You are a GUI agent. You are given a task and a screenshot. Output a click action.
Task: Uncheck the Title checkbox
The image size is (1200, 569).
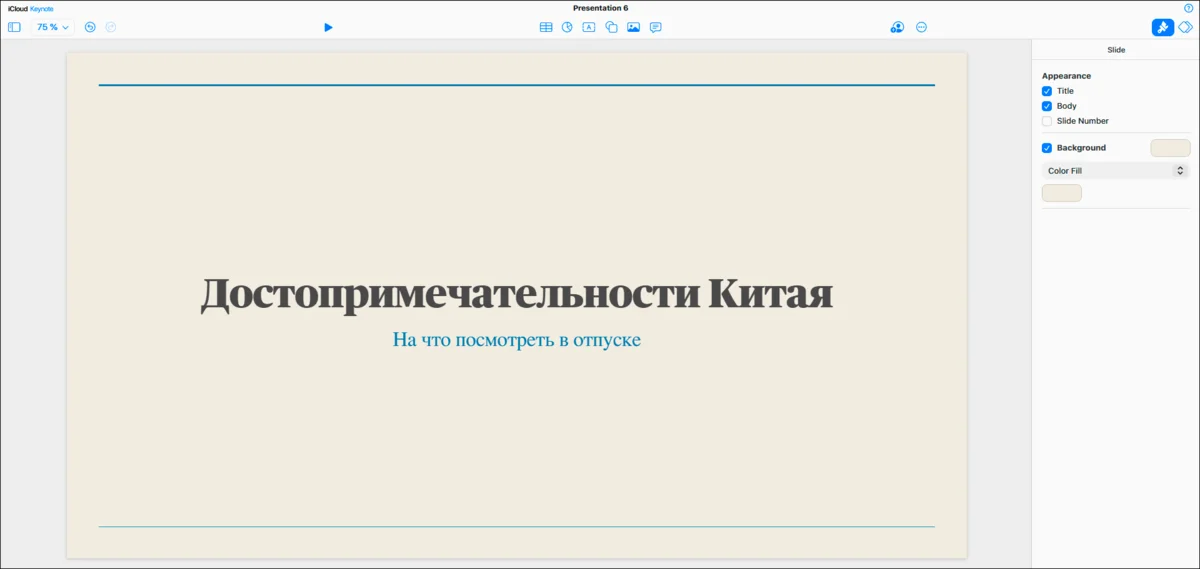[x=1047, y=91]
